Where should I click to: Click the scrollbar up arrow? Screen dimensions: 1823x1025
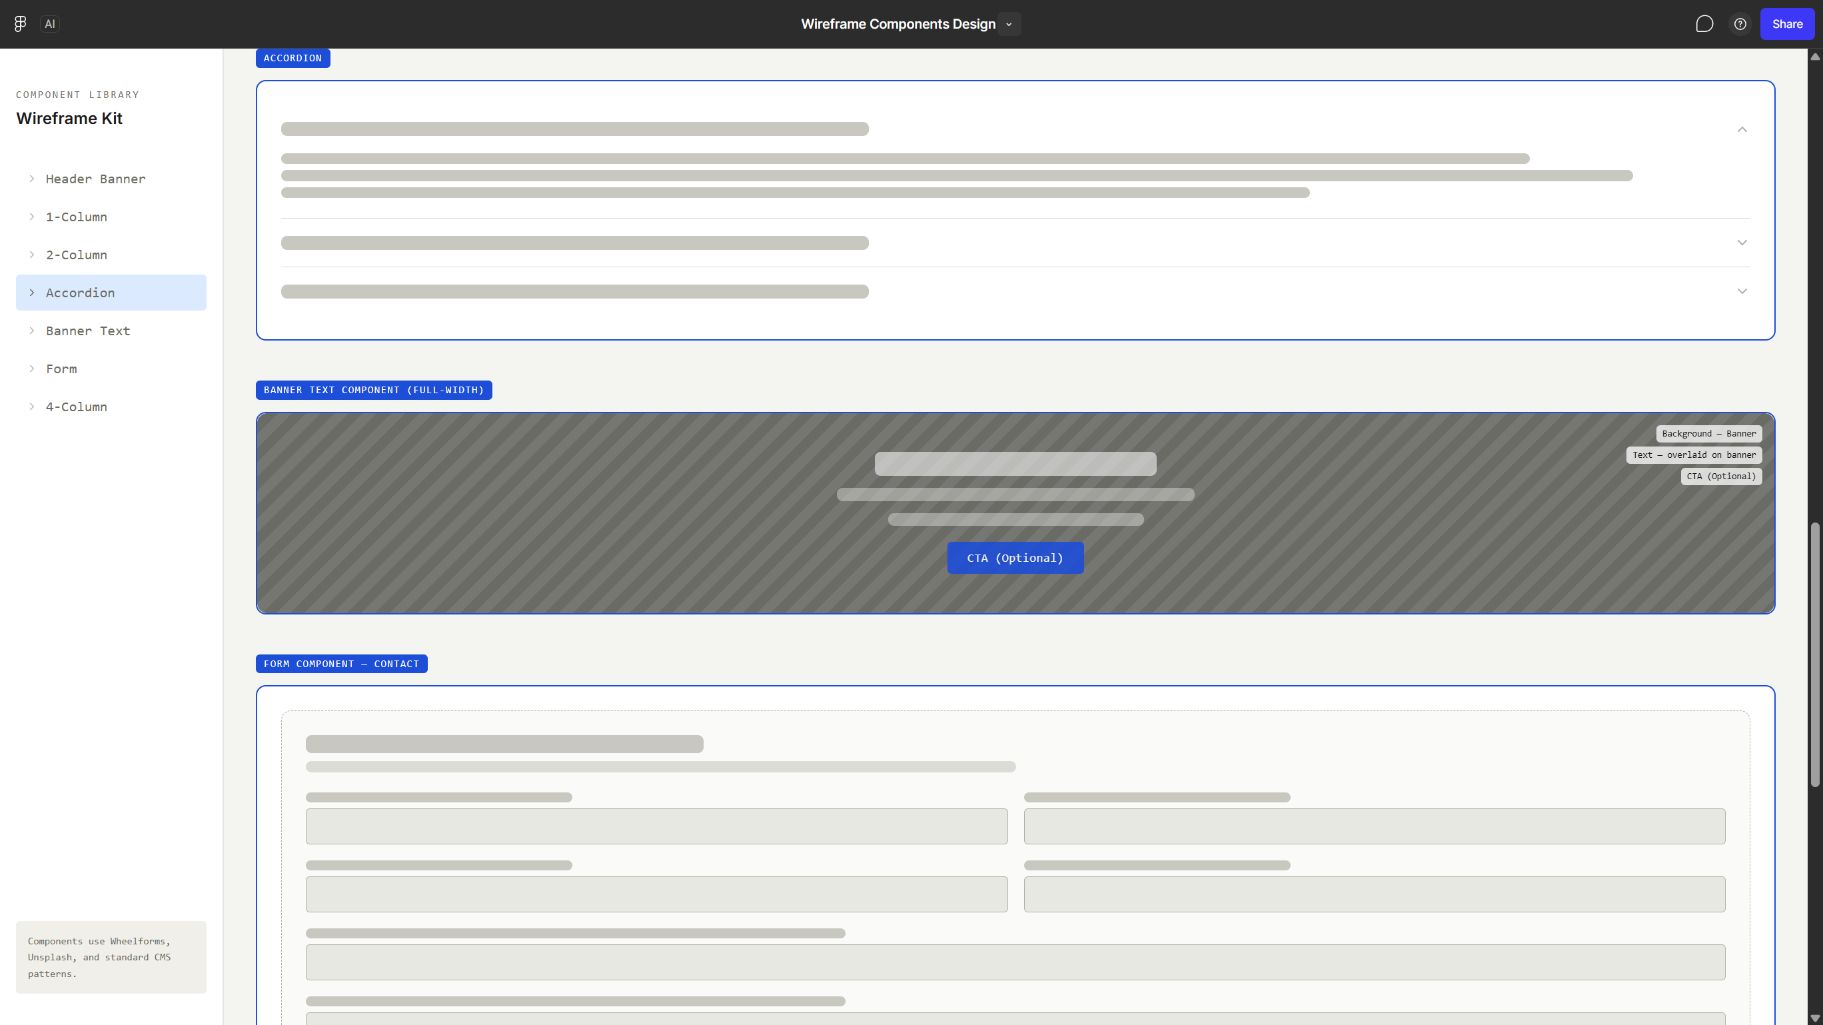click(x=1815, y=56)
